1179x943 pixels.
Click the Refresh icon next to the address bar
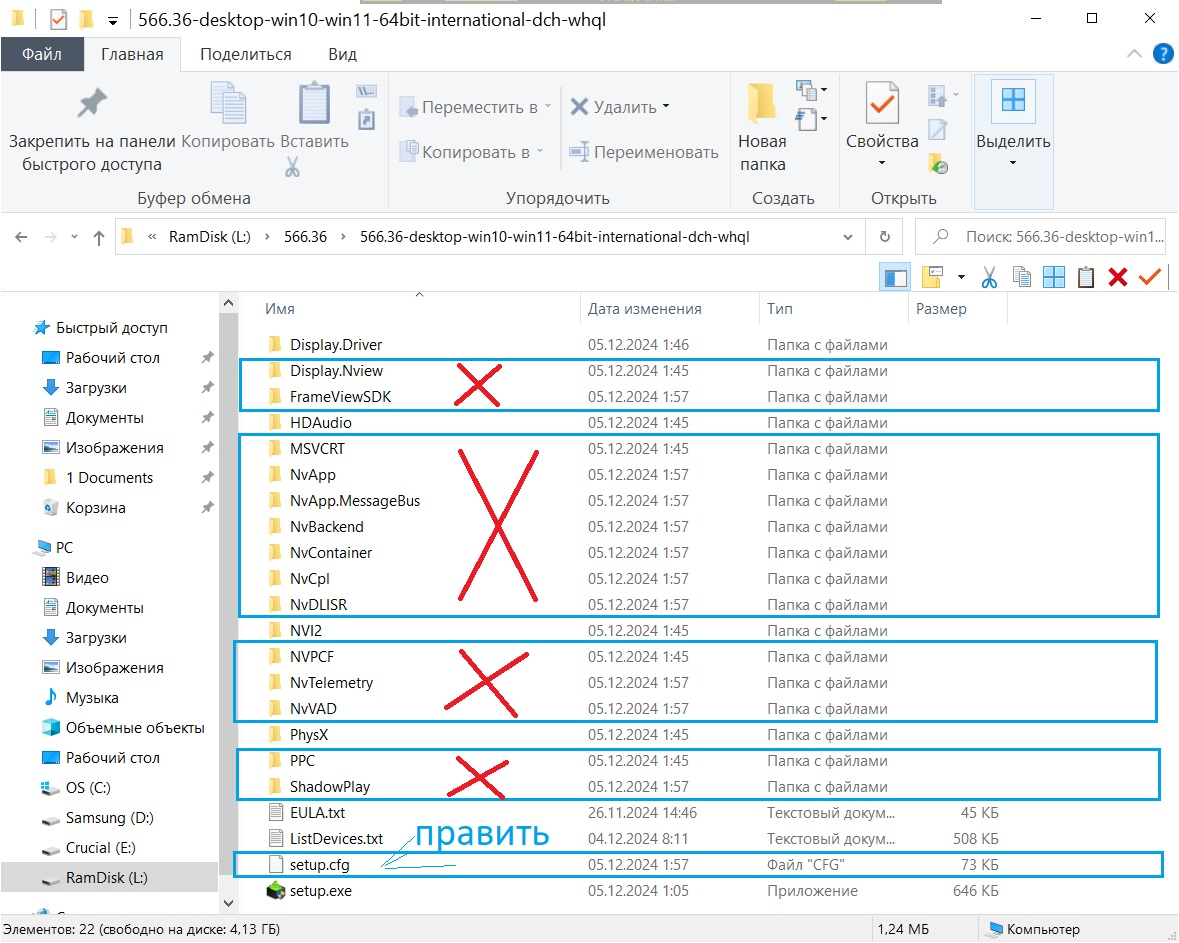pos(885,237)
